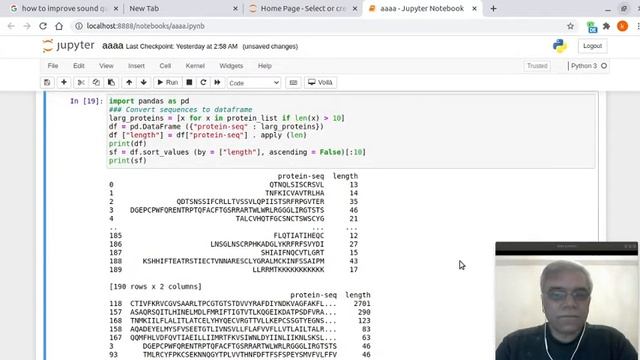Move selected cell up arrow
640x360 pixels.
[x=129, y=82]
